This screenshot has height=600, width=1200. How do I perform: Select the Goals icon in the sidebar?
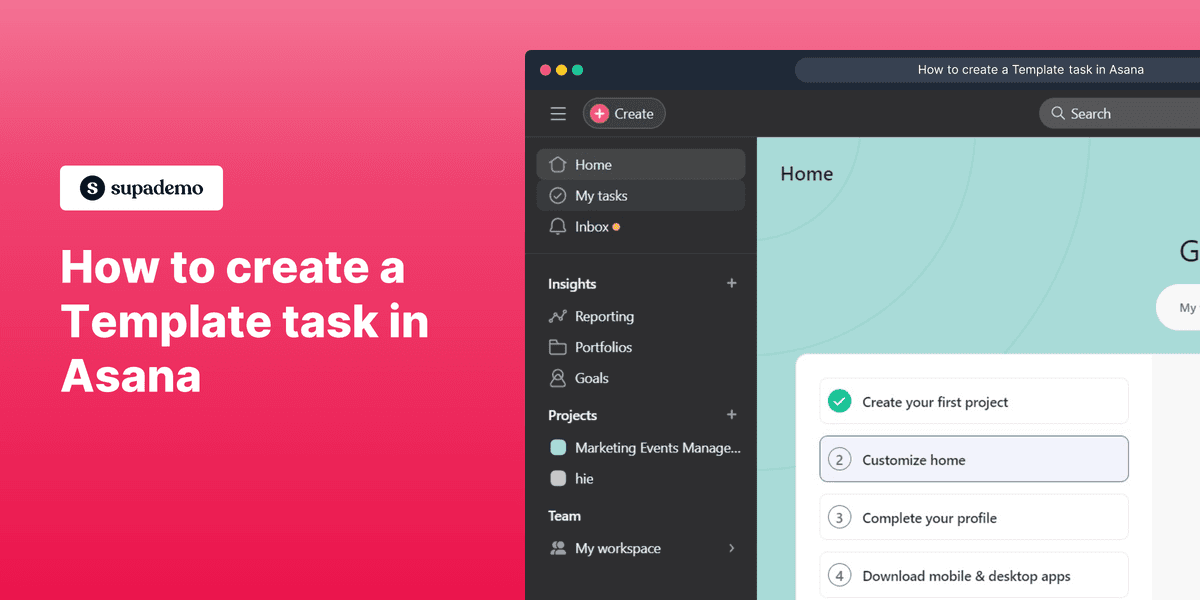coord(557,378)
